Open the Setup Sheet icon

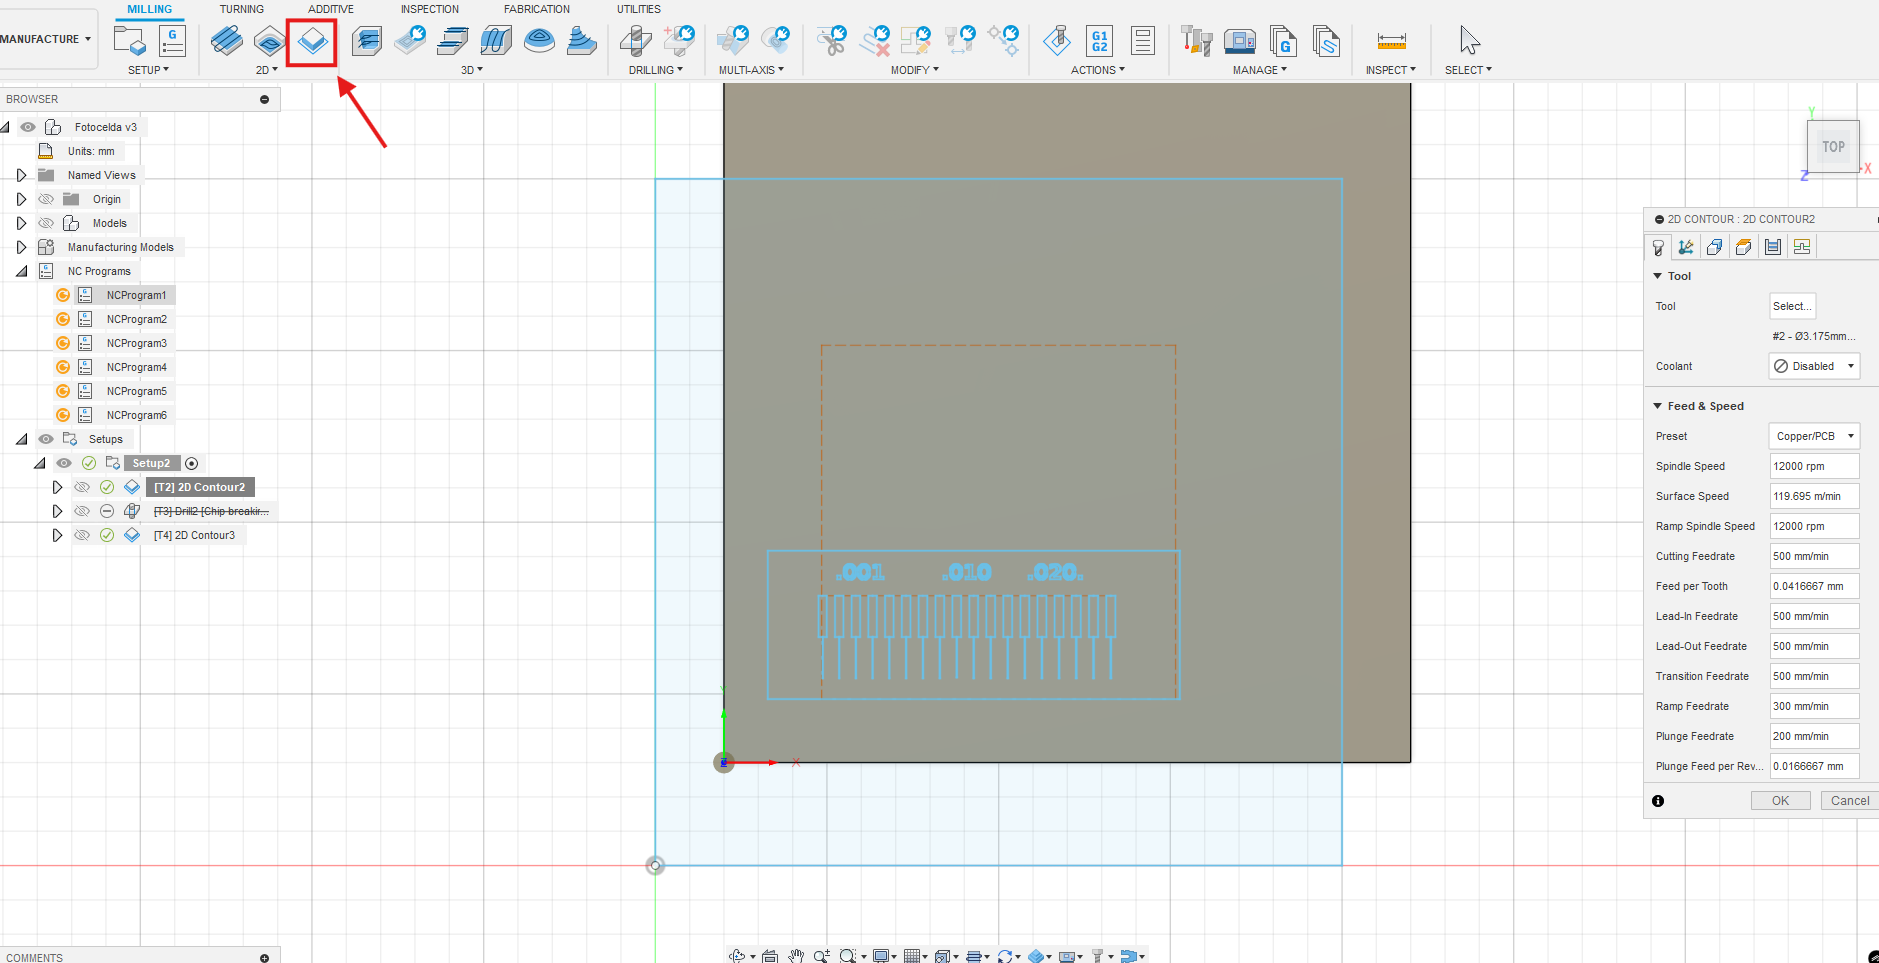[x=1142, y=41]
